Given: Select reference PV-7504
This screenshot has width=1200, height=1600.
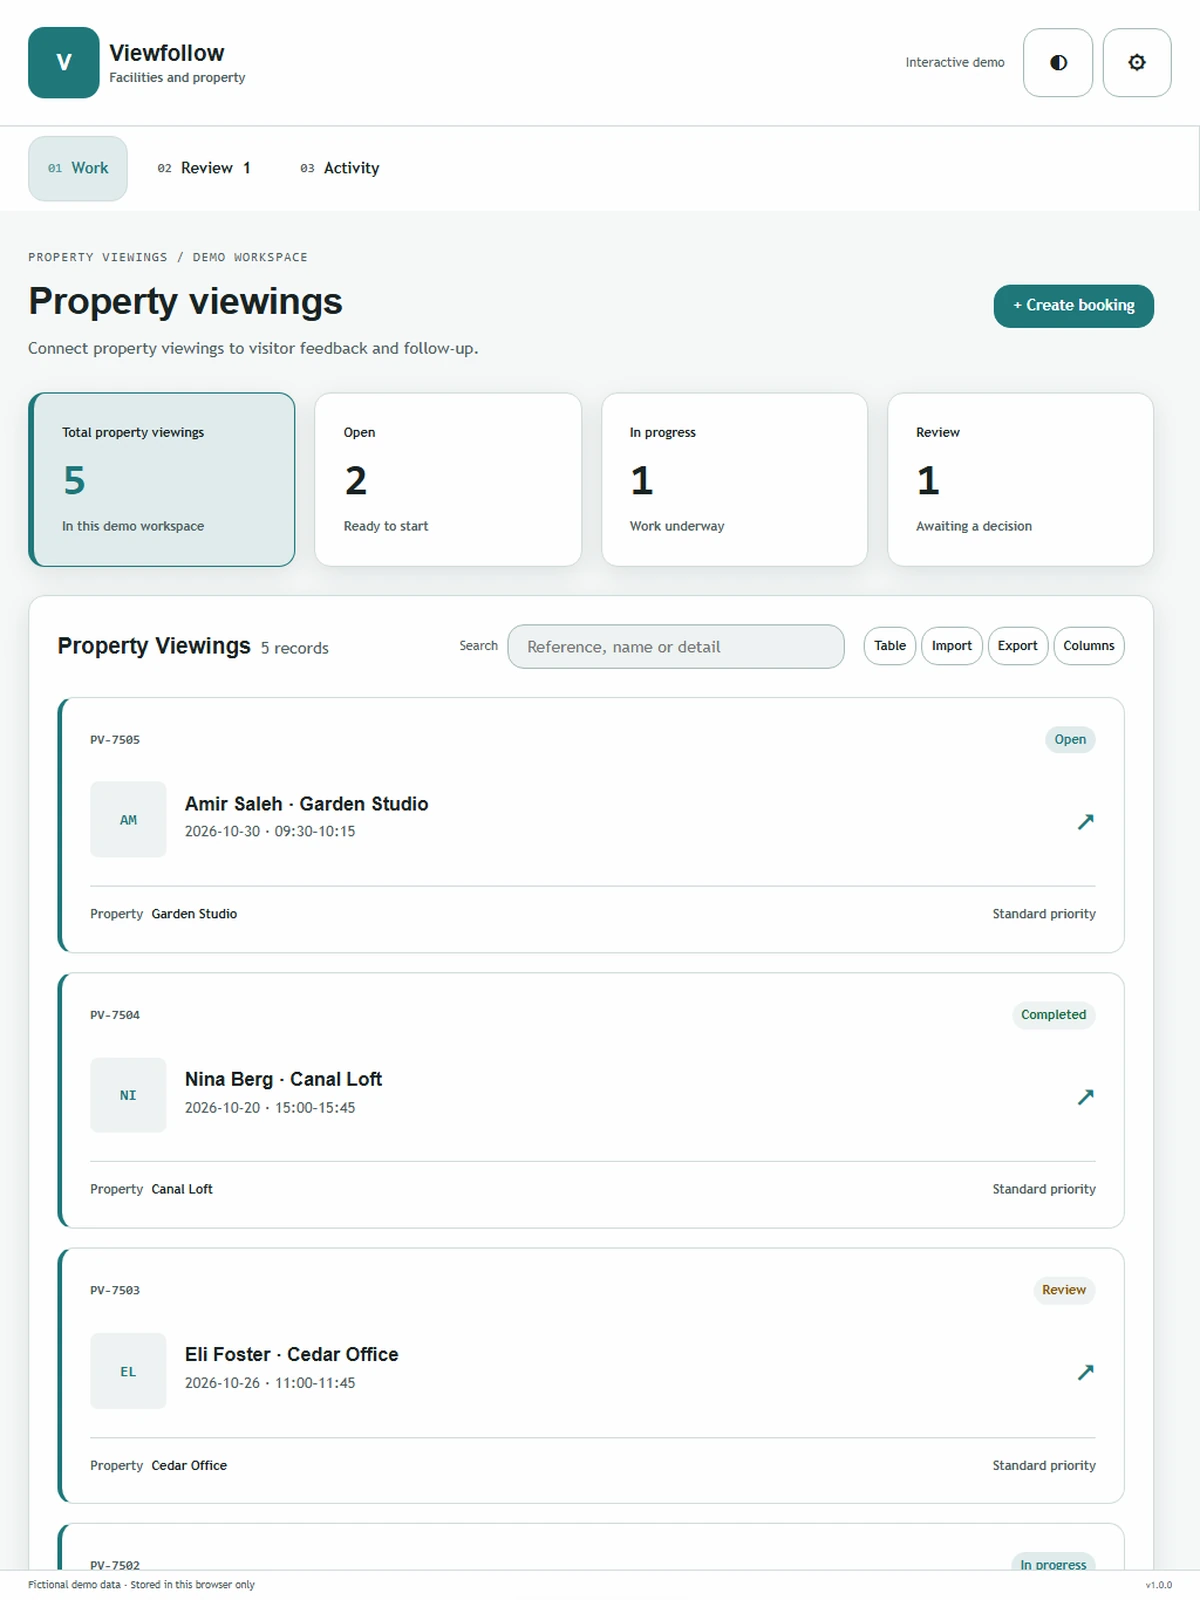Looking at the screenshot, I should (x=115, y=1015).
